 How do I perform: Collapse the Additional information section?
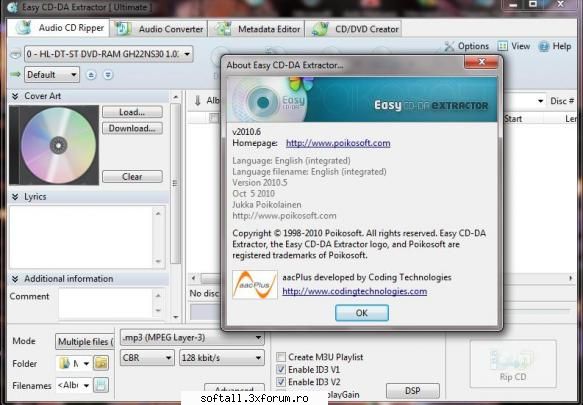coord(15,279)
